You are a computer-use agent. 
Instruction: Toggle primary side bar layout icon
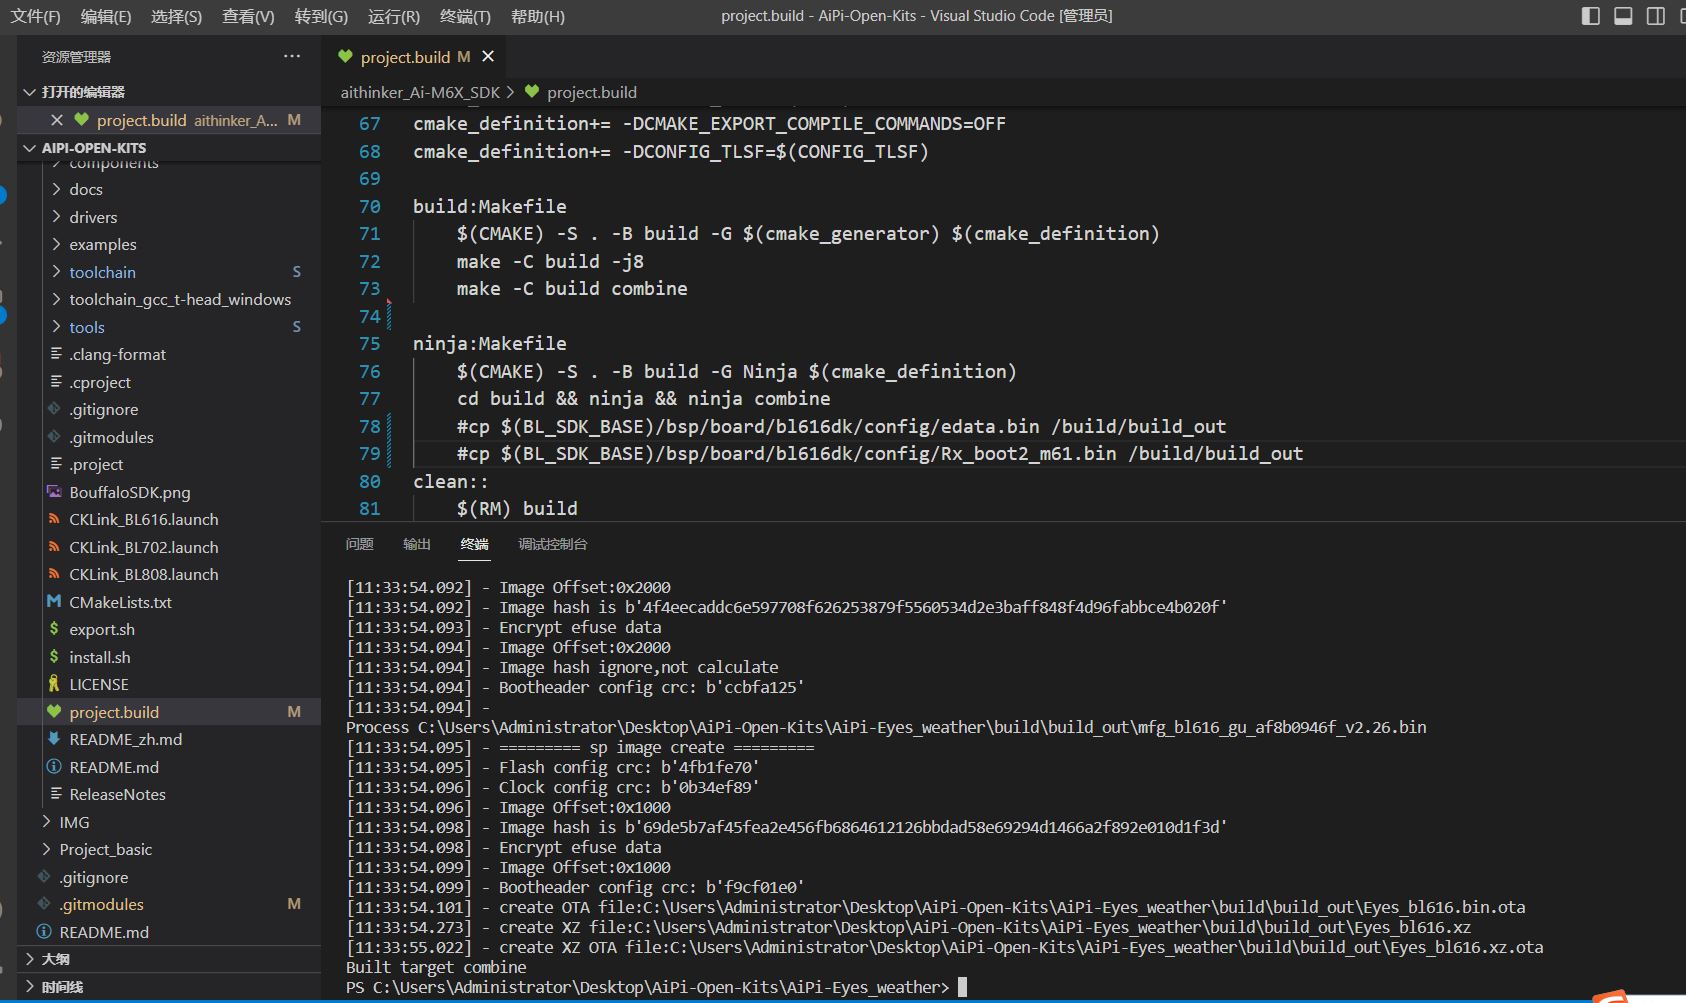click(1591, 16)
